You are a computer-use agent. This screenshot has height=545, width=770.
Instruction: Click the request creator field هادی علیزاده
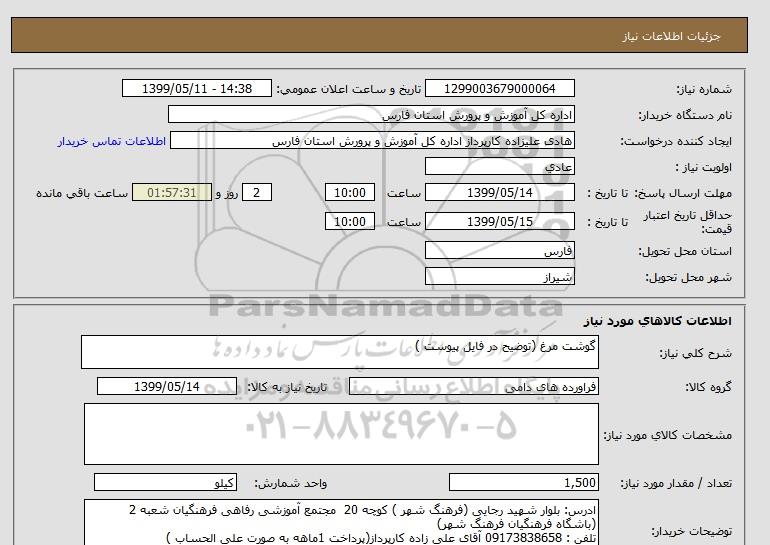(372, 140)
